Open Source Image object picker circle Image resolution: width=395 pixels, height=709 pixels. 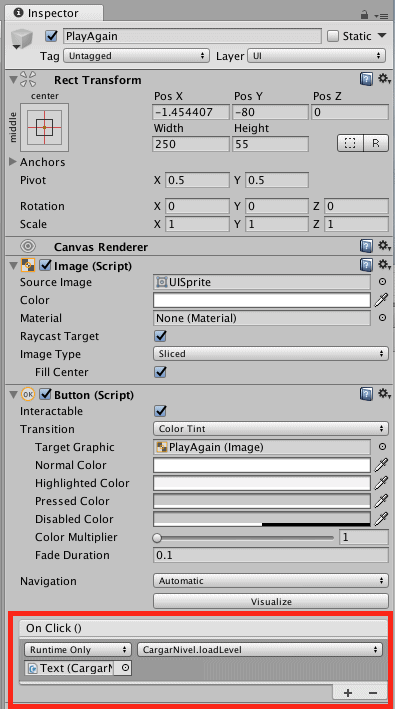click(382, 282)
